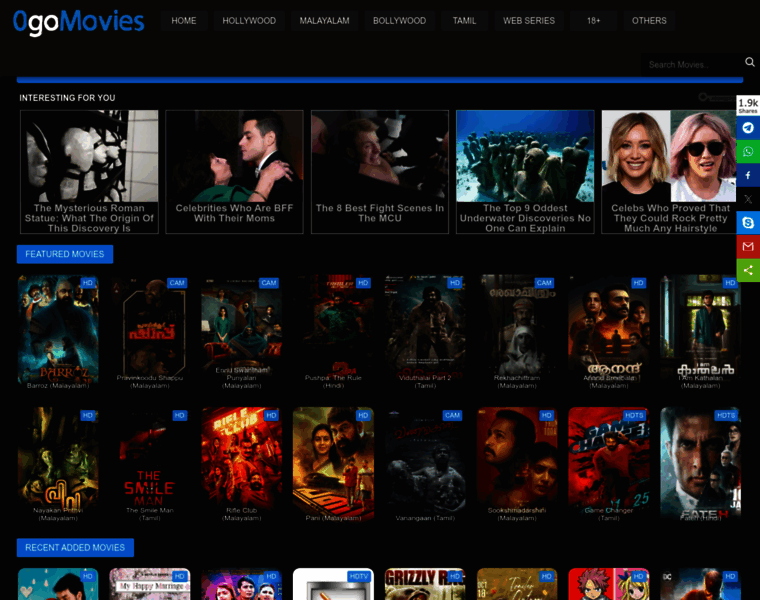Open Celebrities BFF With Their Moms article
This screenshot has height=600, width=760.
pyautogui.click(x=235, y=172)
